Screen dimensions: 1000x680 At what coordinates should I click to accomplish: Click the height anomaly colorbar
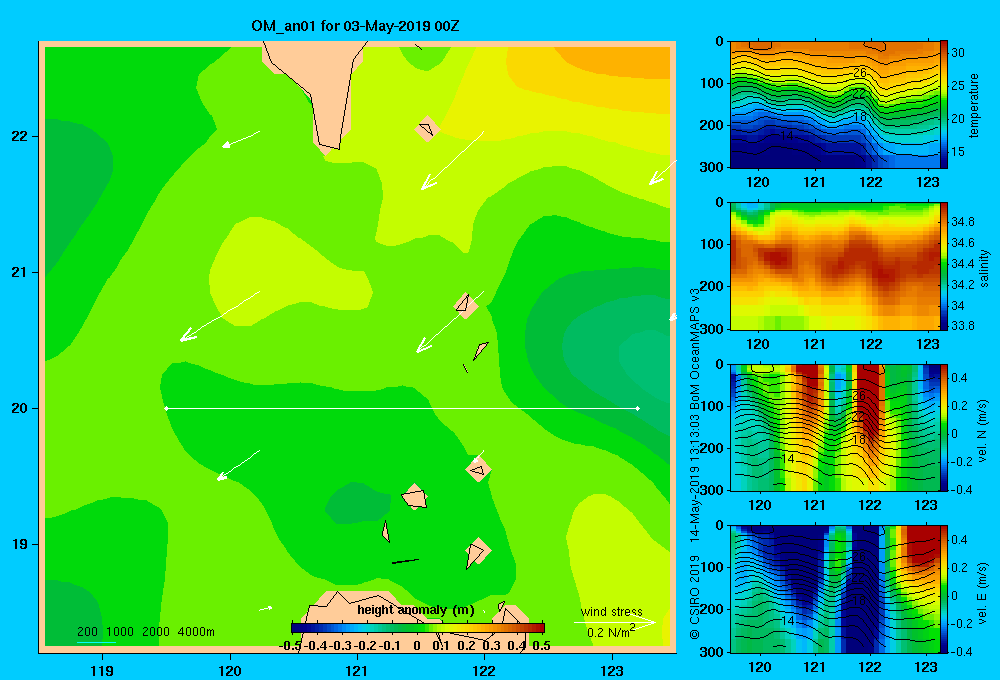tap(418, 628)
